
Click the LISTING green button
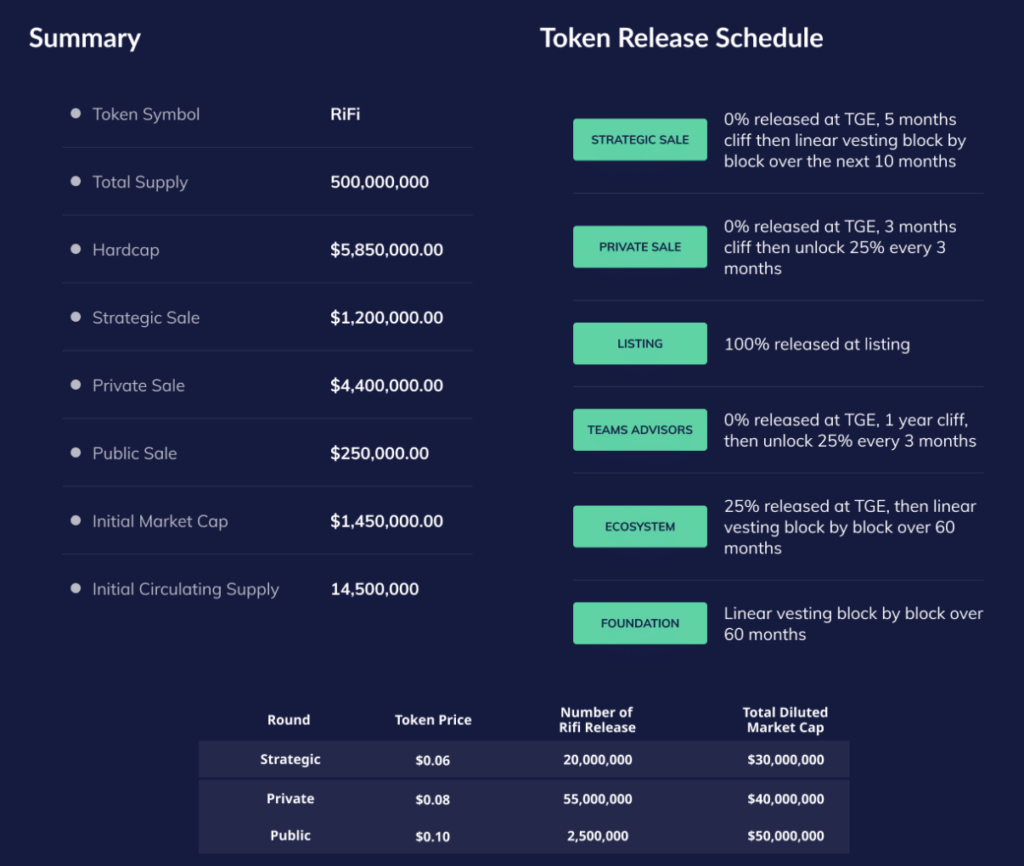(x=640, y=344)
